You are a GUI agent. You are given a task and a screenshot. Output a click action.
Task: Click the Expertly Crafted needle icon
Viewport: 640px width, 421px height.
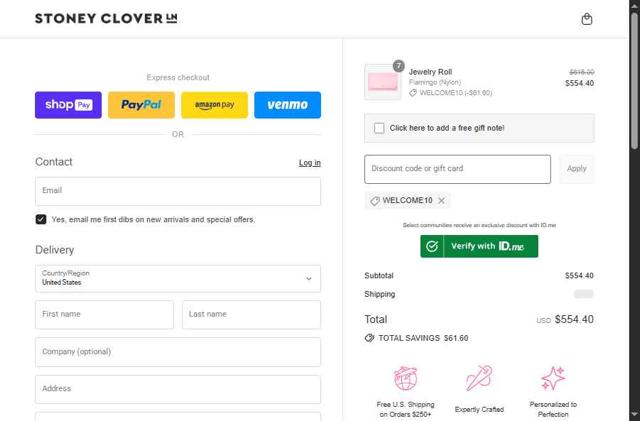pyautogui.click(x=479, y=378)
